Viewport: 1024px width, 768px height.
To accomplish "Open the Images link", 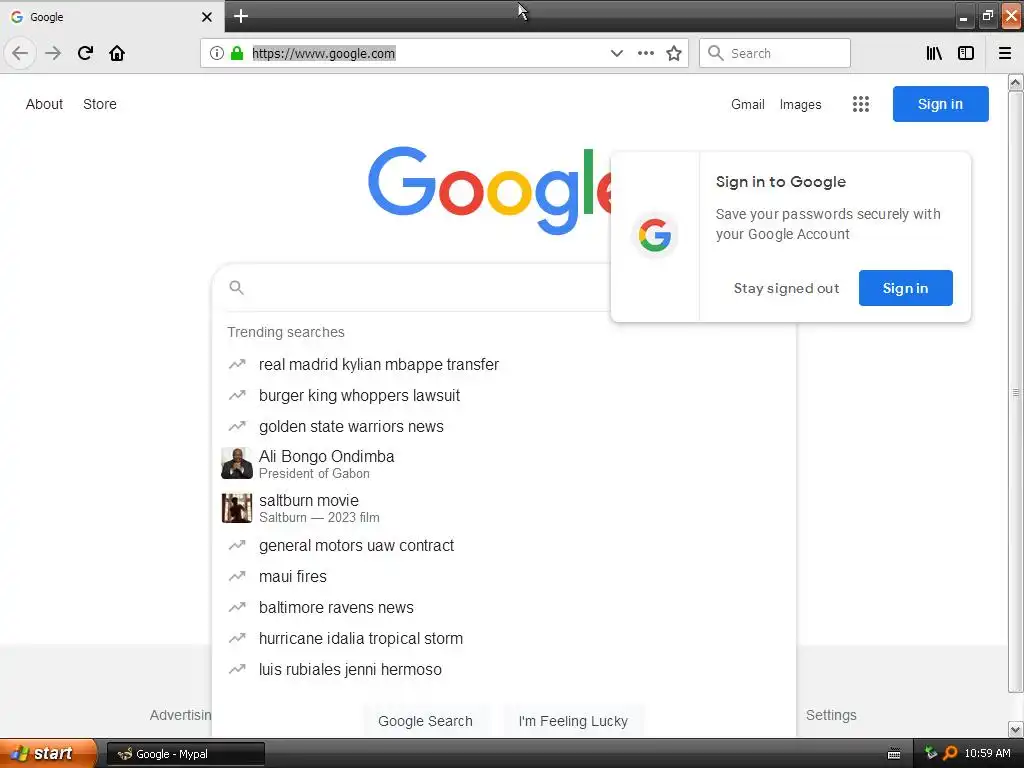I will pyautogui.click(x=801, y=104).
